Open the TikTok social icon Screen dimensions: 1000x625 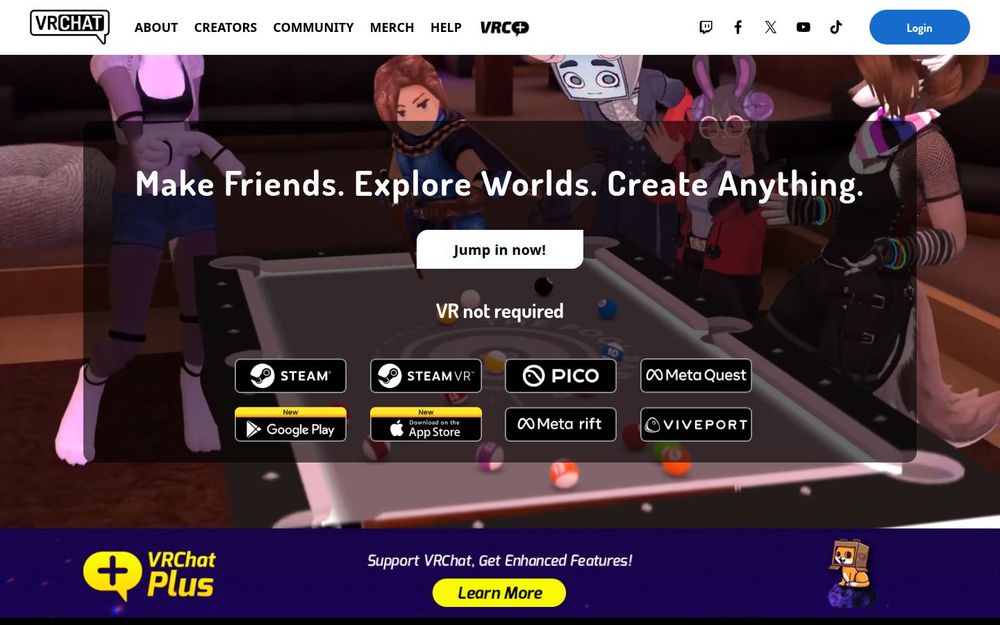tap(835, 27)
